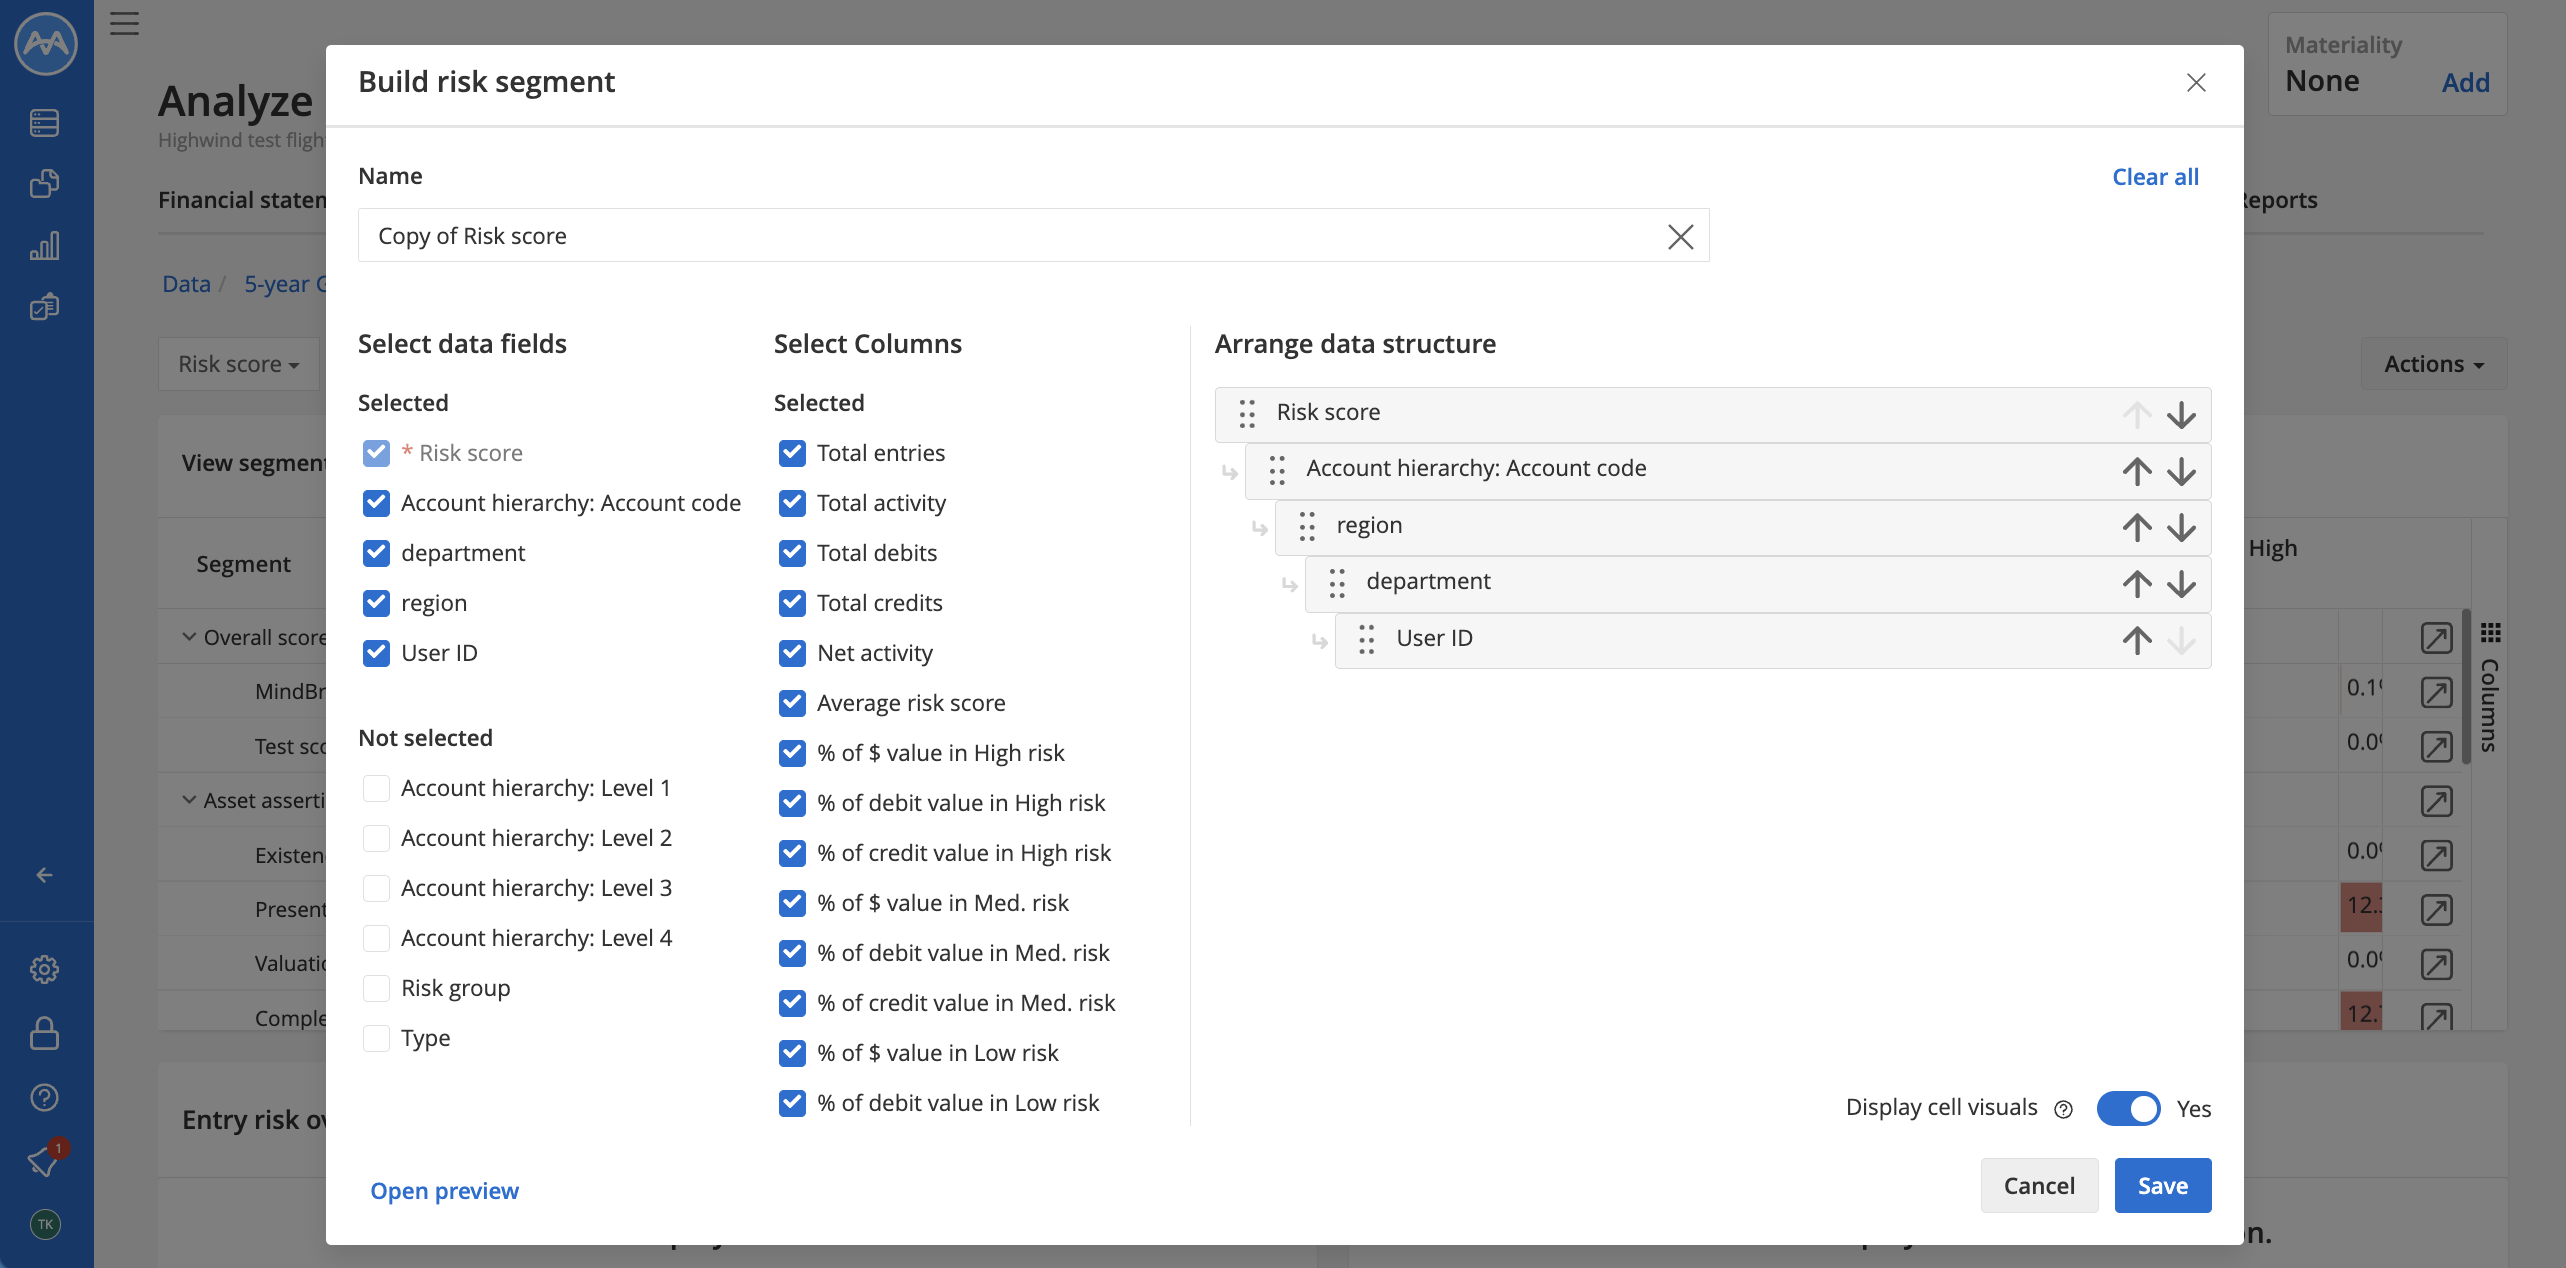Switch to the Financial statements tab

coord(242,200)
